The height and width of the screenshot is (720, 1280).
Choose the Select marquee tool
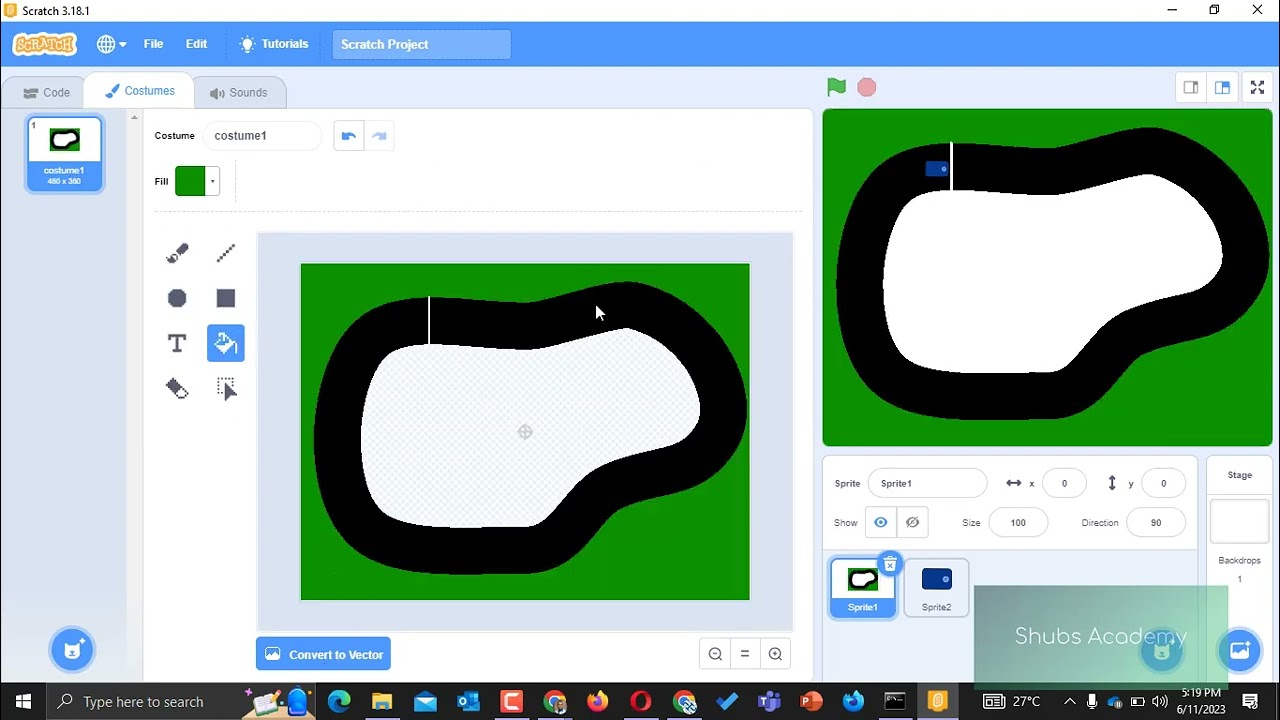pyautogui.click(x=226, y=388)
